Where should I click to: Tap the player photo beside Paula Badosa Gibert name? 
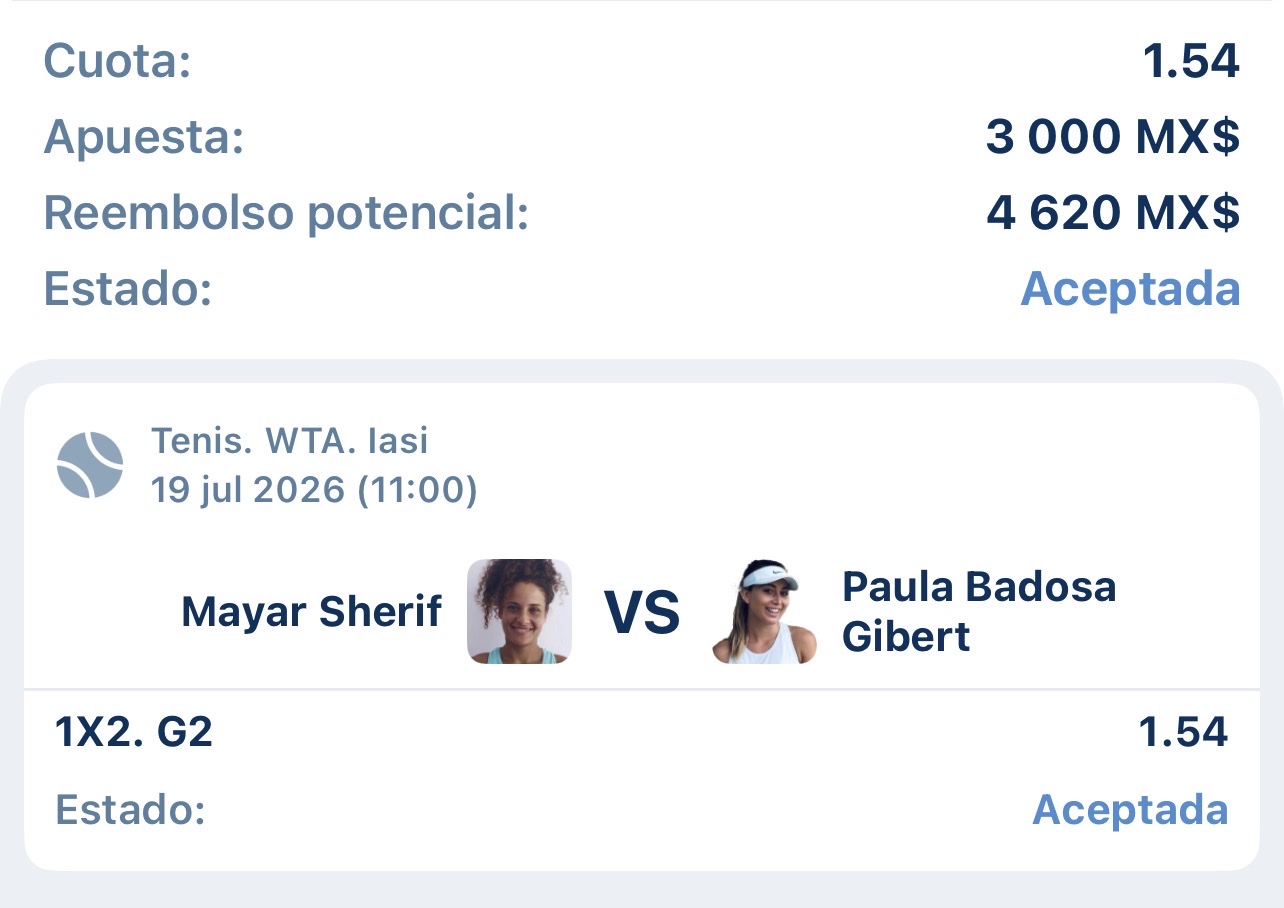point(764,611)
